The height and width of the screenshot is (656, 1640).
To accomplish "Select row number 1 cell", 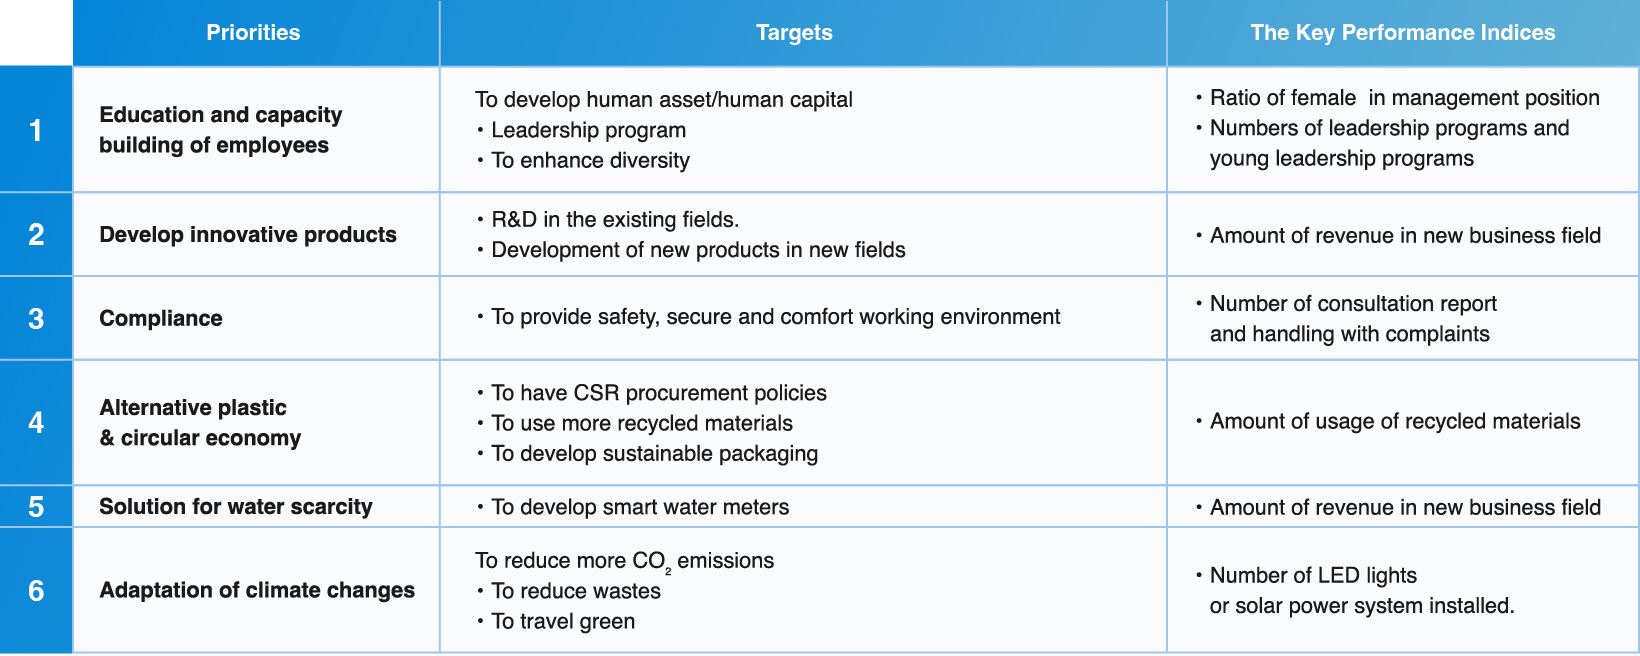I will click(x=36, y=130).
